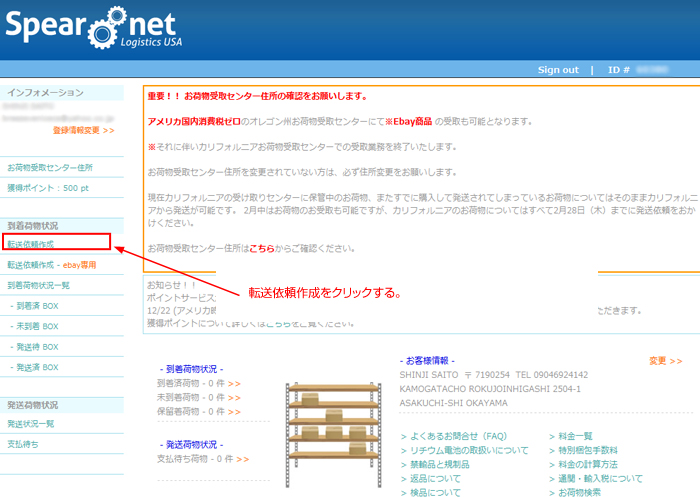Open お荷物受取センター住所 in sidebar

pos(50,167)
